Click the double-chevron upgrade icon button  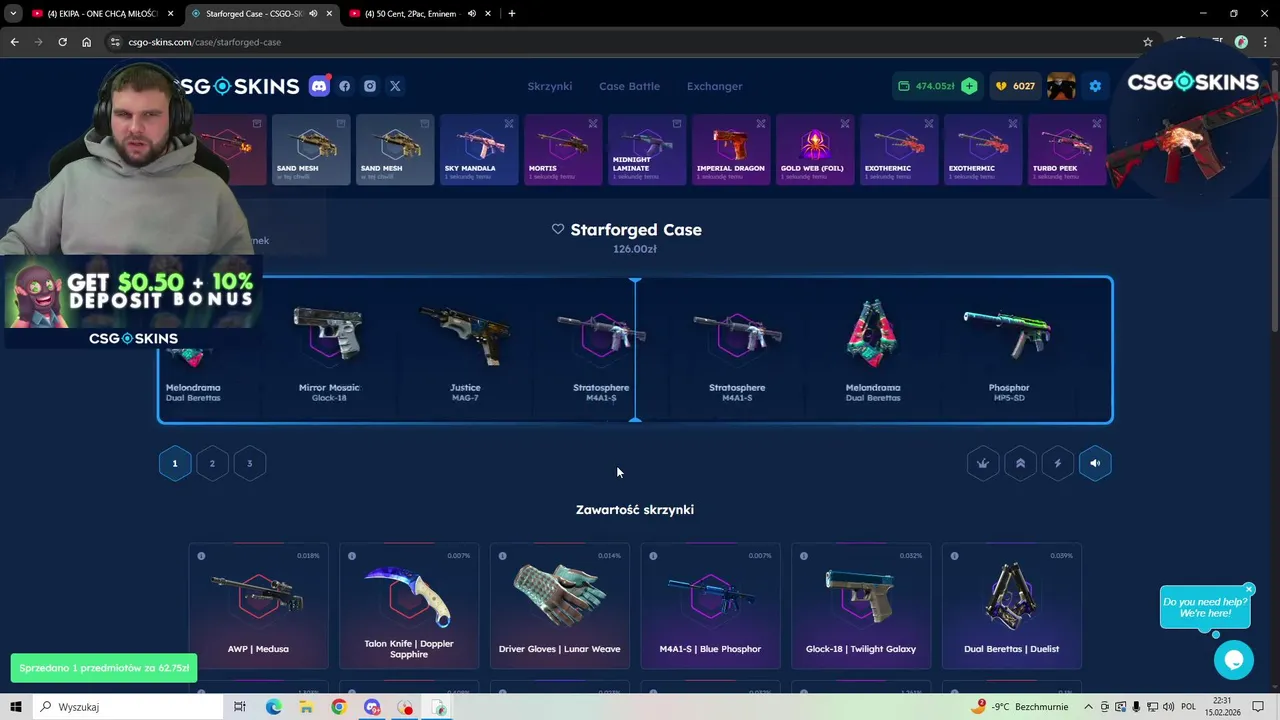[x=1020, y=463]
